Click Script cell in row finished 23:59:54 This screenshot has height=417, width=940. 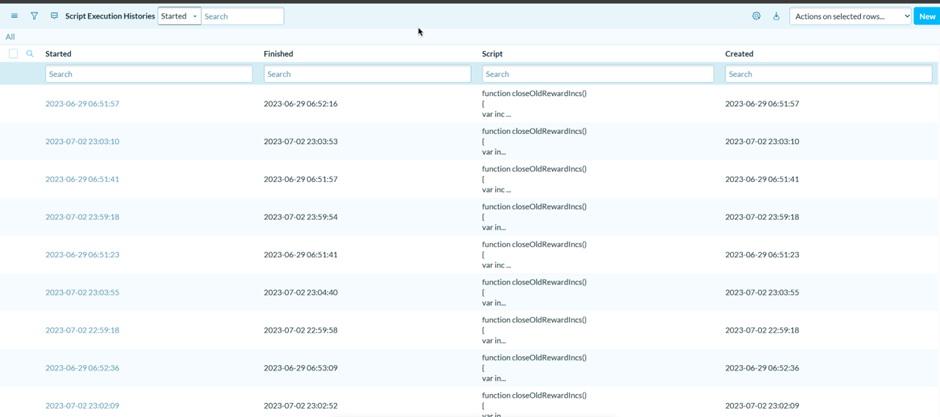(534, 217)
